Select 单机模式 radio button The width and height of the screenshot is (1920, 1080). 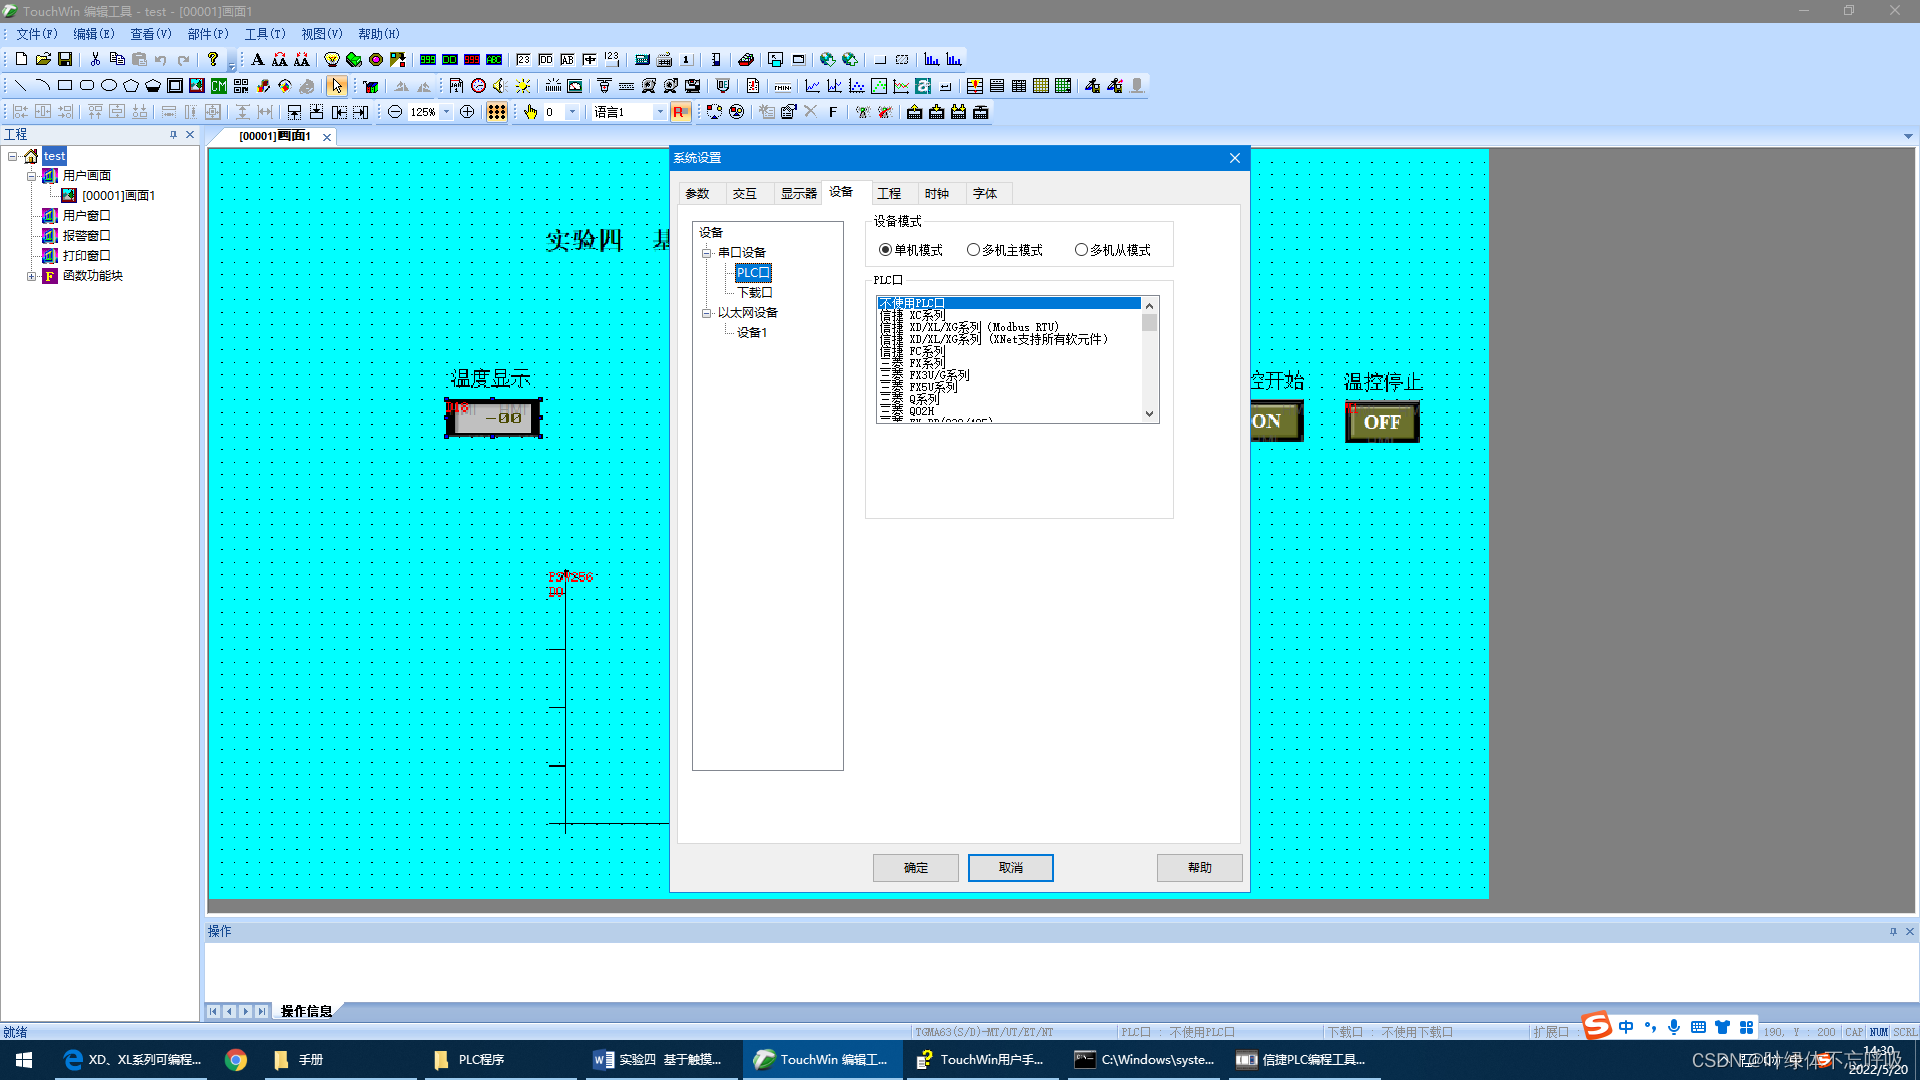tap(885, 250)
